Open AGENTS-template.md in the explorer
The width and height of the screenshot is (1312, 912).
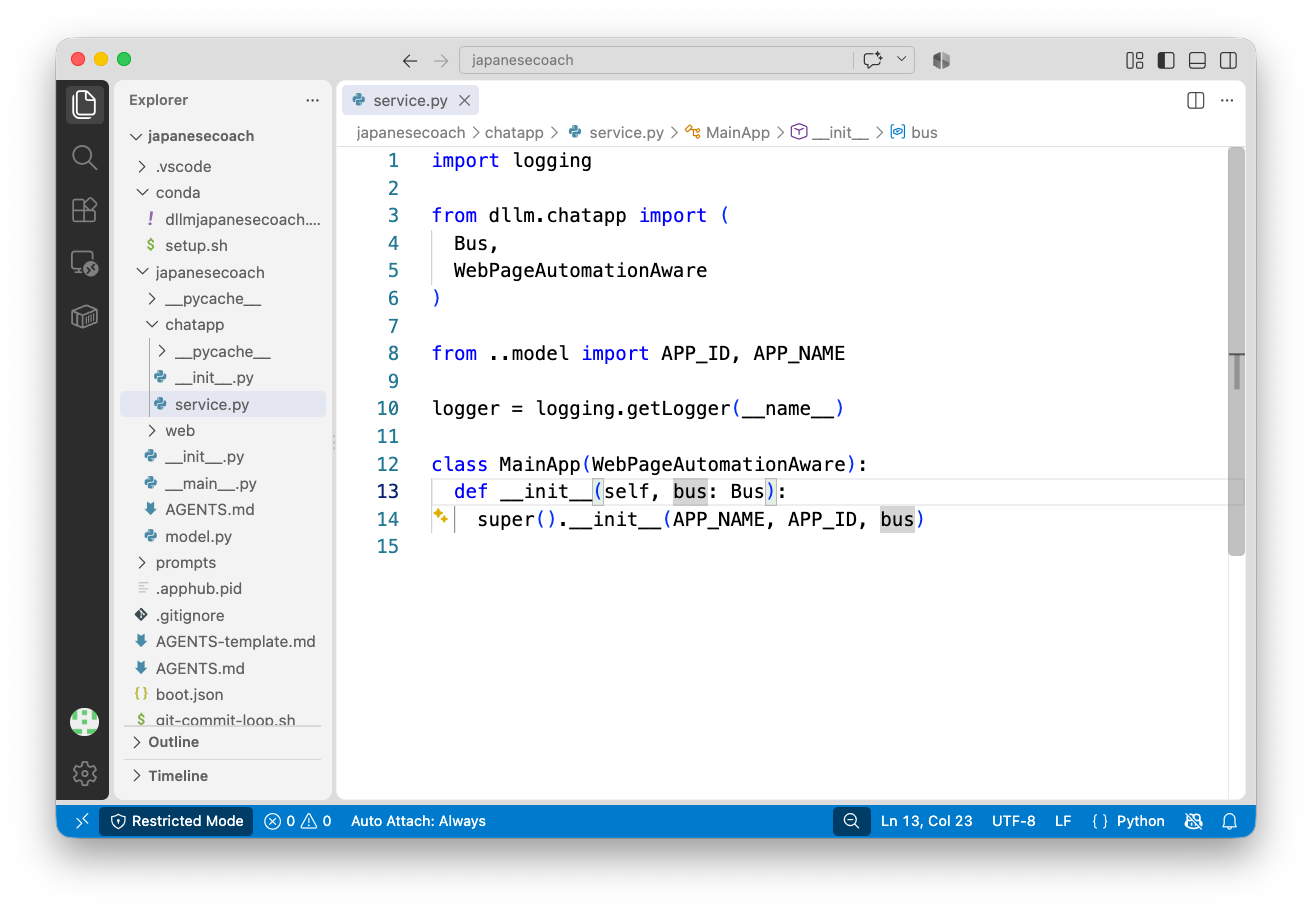[235, 641]
